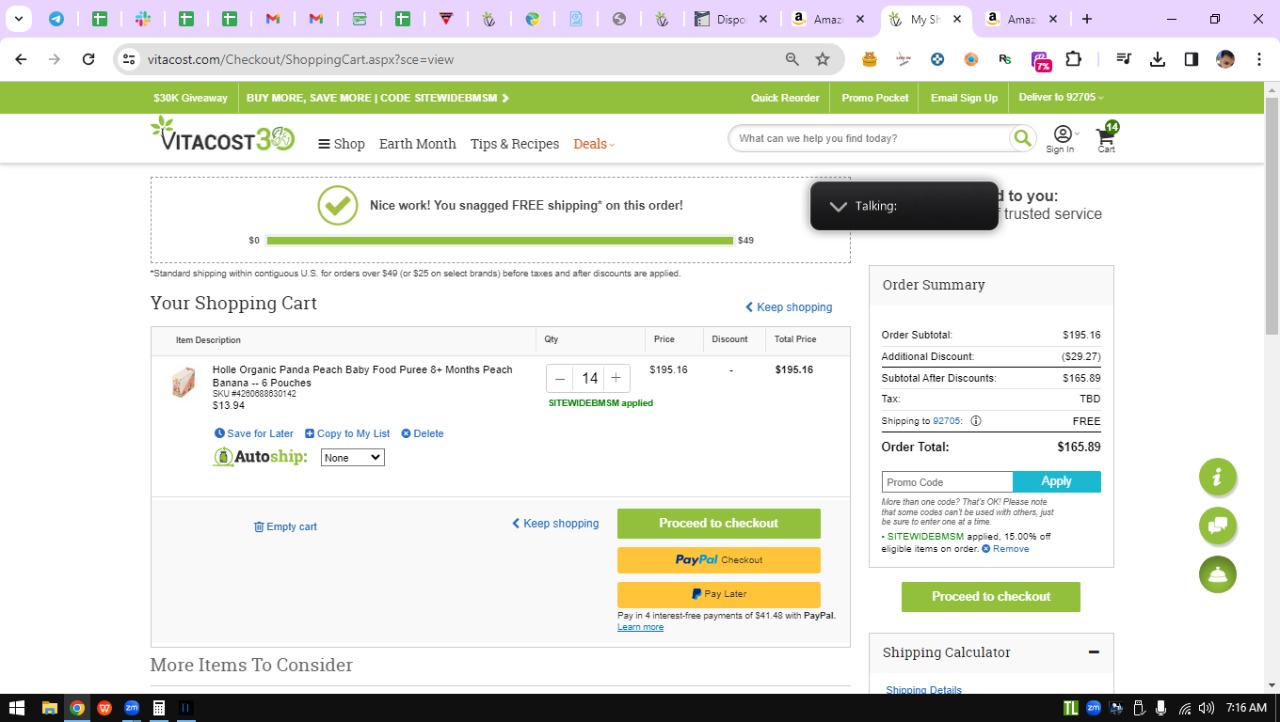Image resolution: width=1280 pixels, height=722 pixels.
Task: Switch to the Dispo tab
Action: 733,19
